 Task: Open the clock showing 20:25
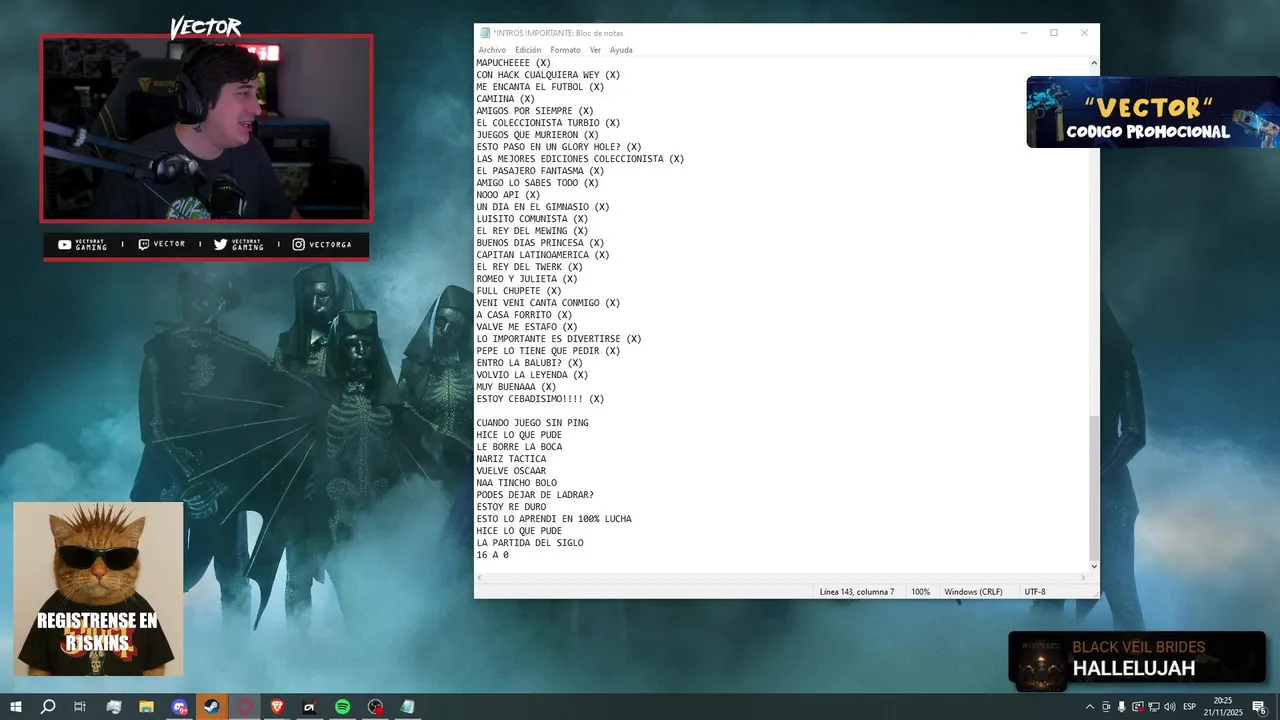pyautogui.click(x=1223, y=707)
